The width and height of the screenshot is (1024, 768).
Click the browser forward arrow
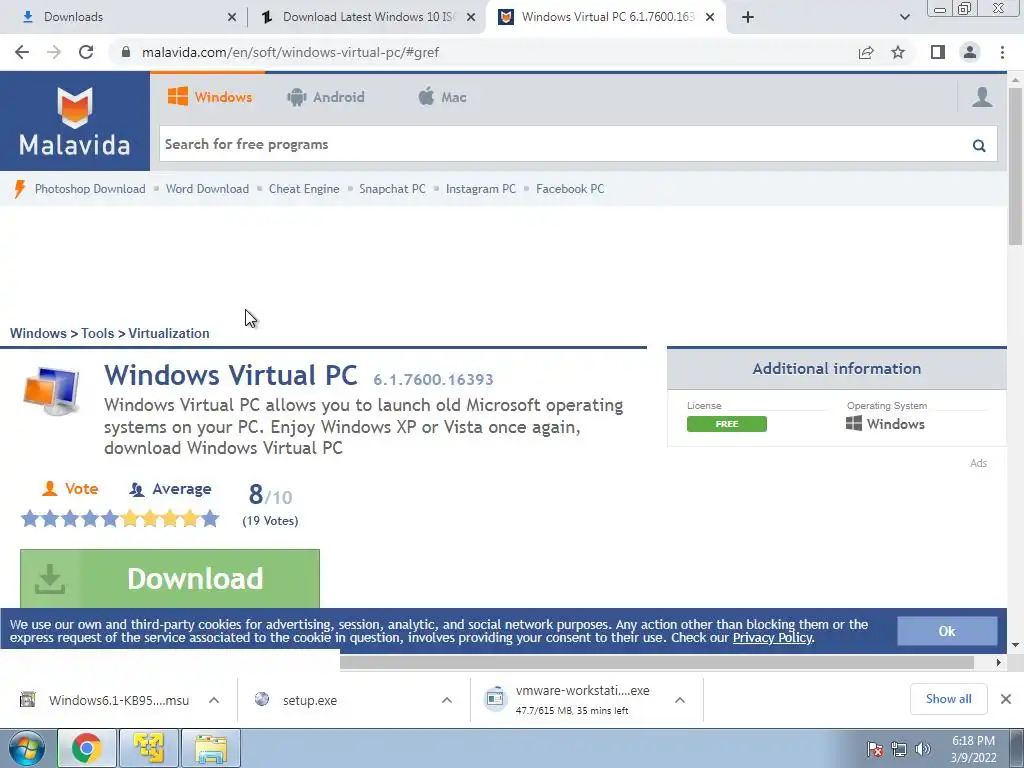point(54,52)
